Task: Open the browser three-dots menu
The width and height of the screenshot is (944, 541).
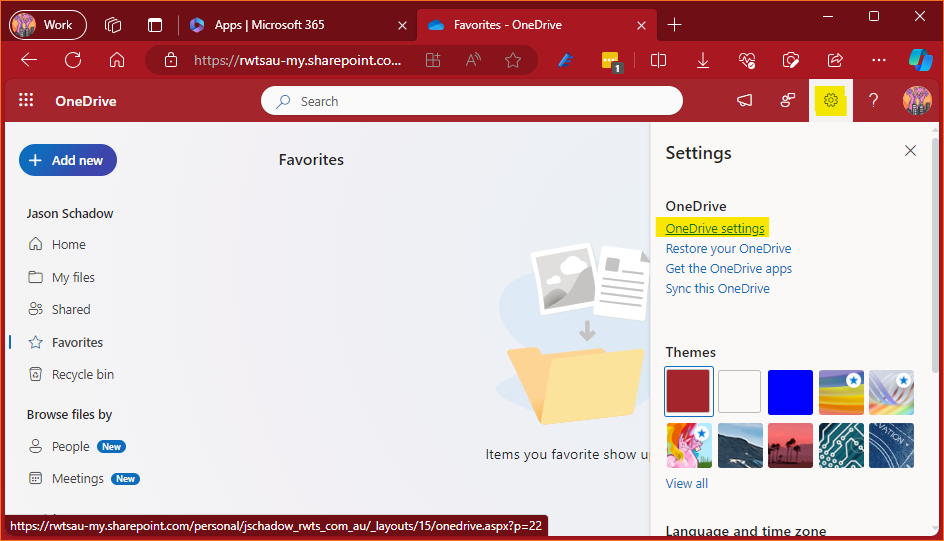Action: (x=879, y=60)
